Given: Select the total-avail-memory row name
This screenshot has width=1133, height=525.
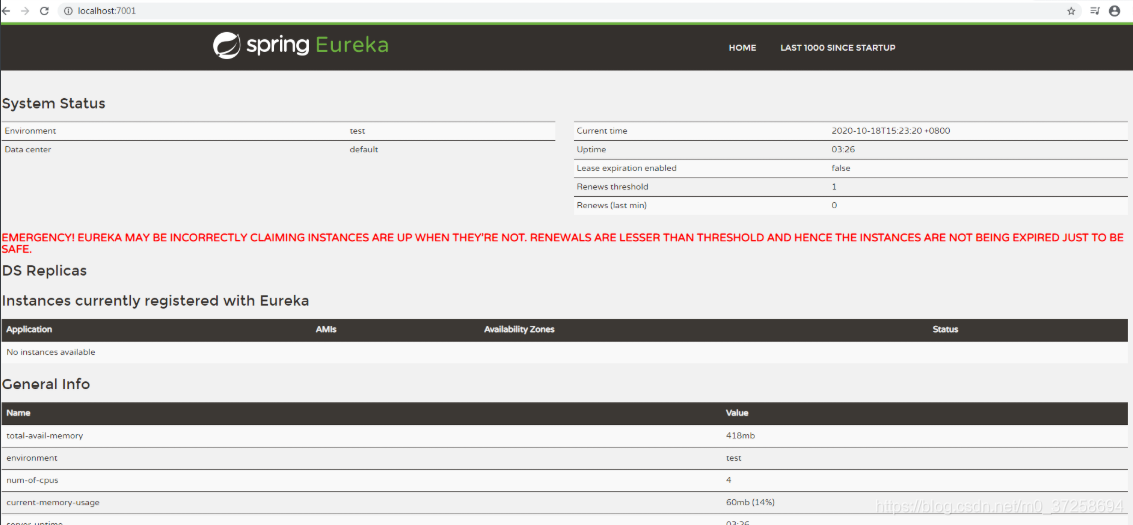Looking at the screenshot, I should [x=45, y=435].
